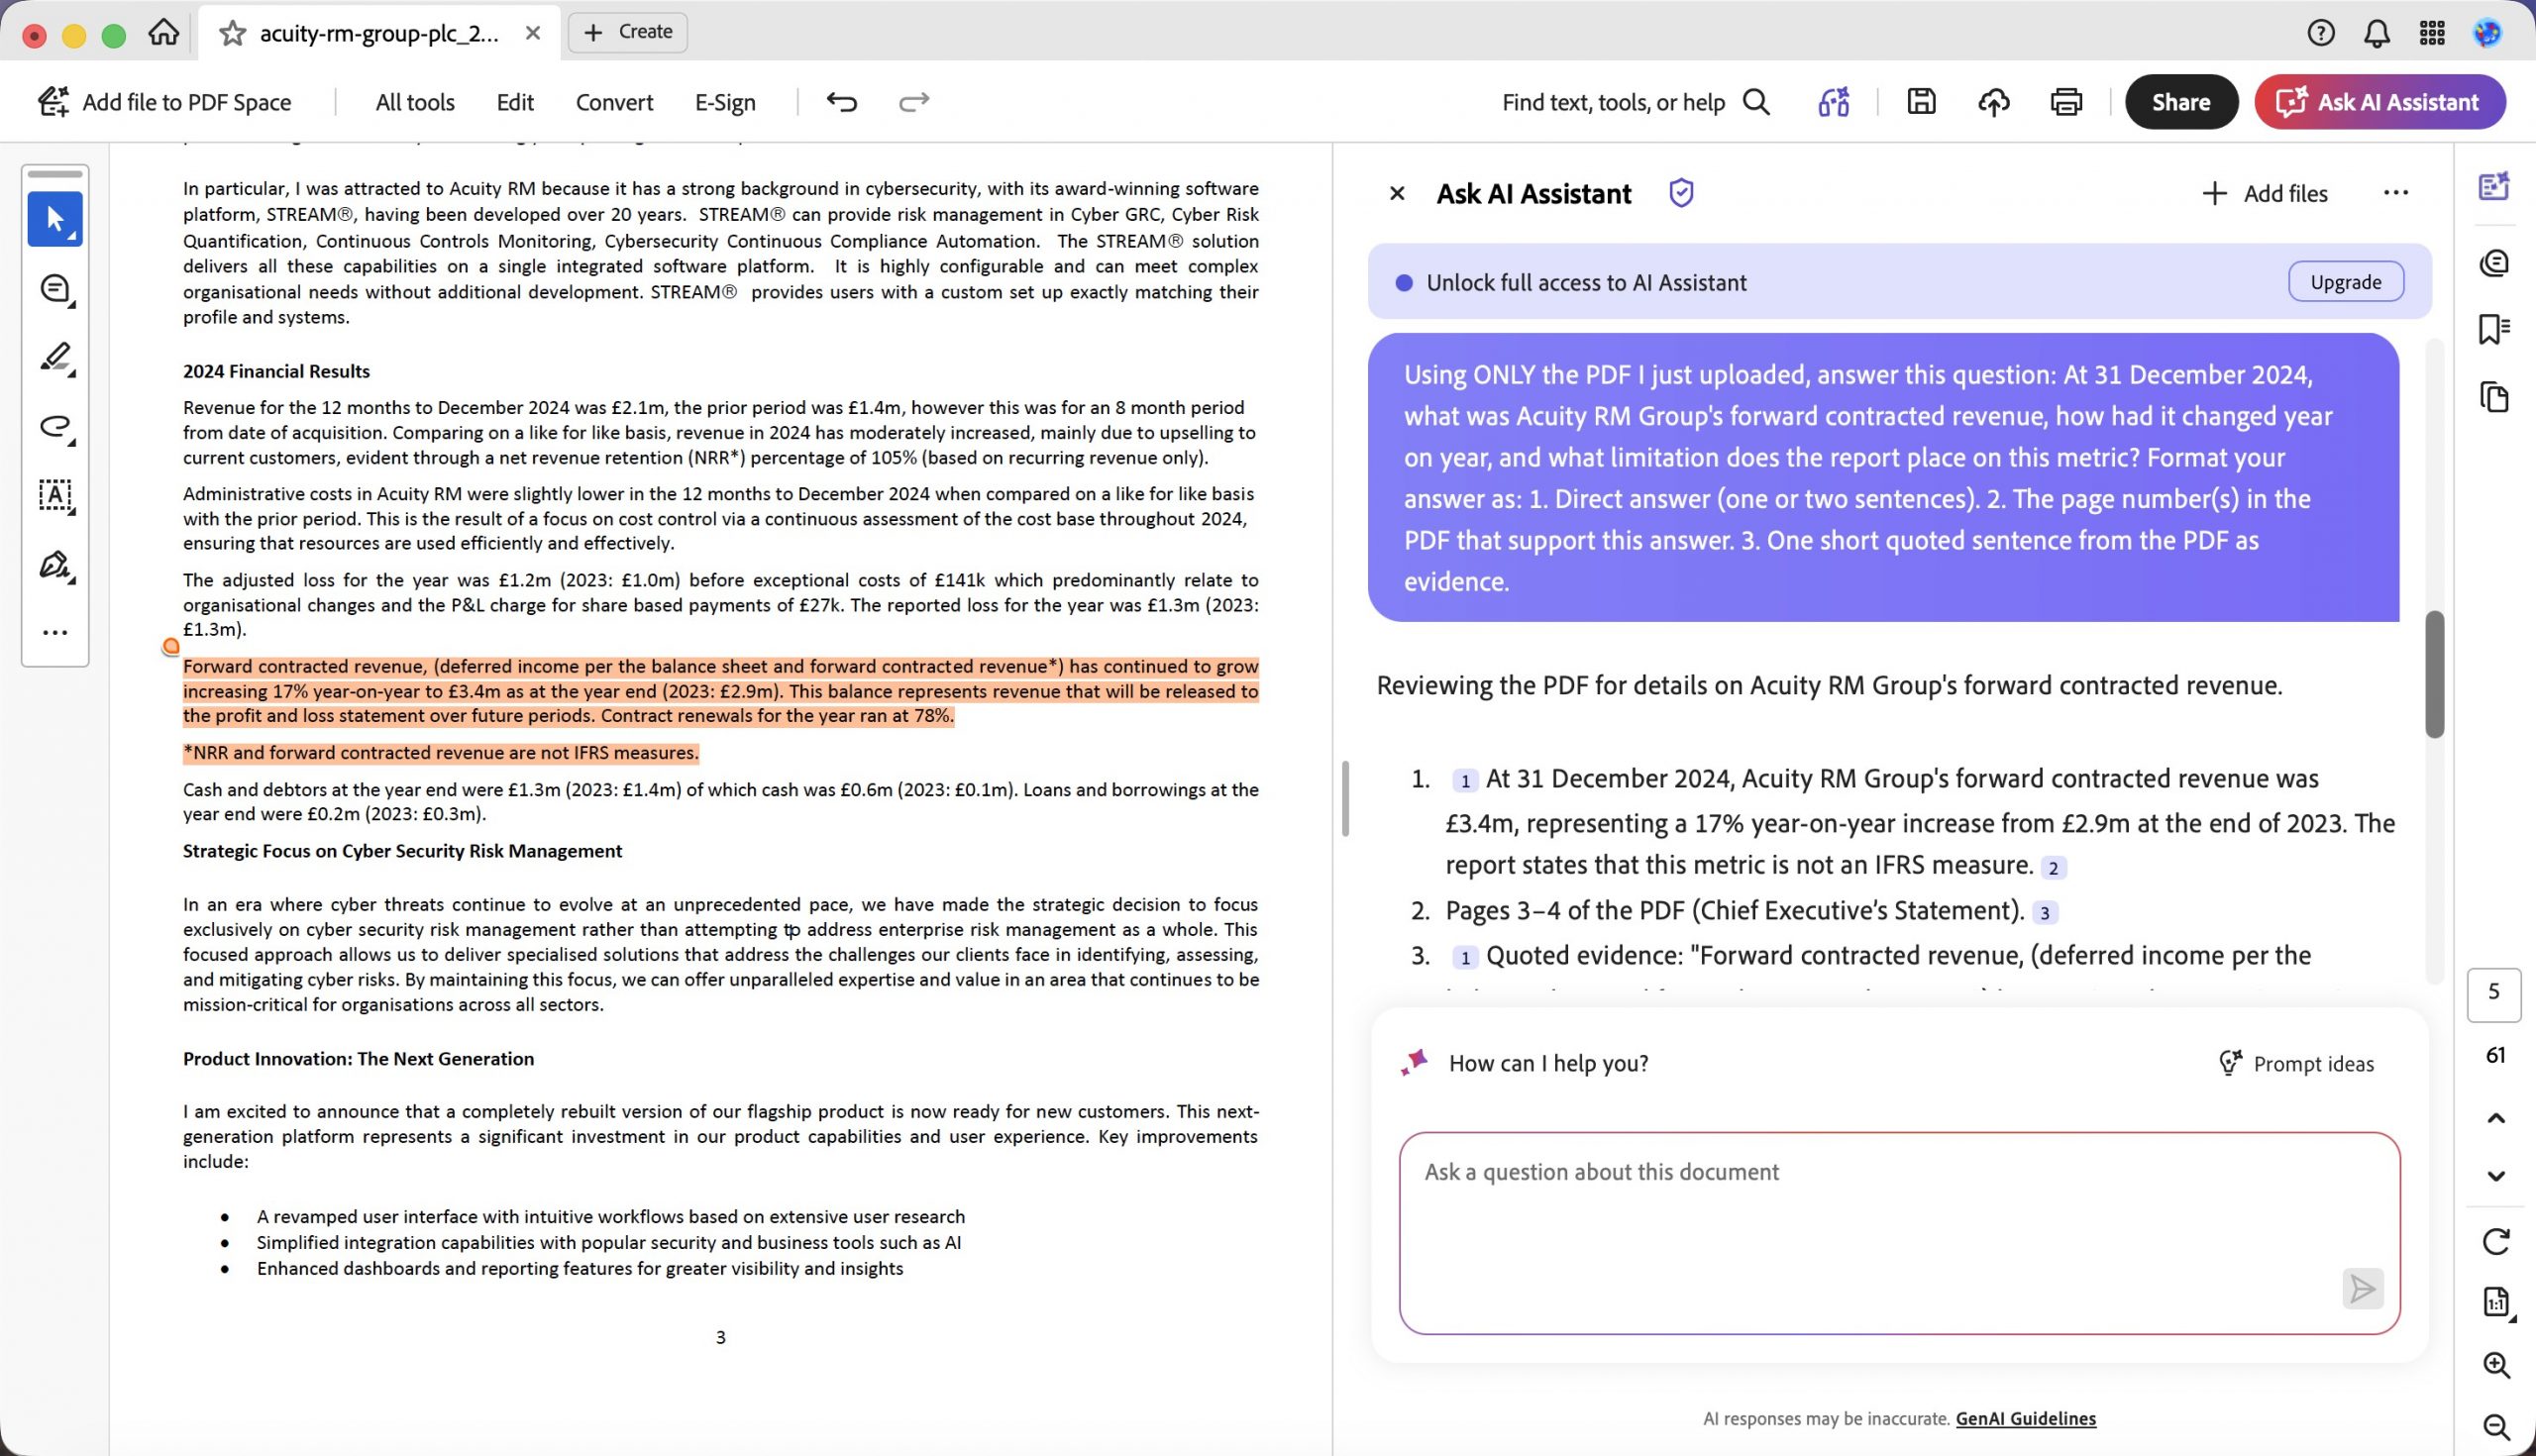Screen dimensions: 2536x1456
Task: Zoom out of the document
Action: [x=2495, y=1427]
